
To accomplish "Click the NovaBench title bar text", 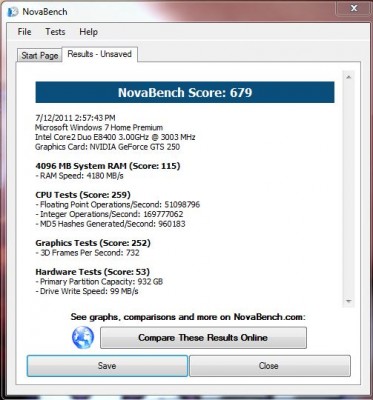I will click(x=45, y=12).
